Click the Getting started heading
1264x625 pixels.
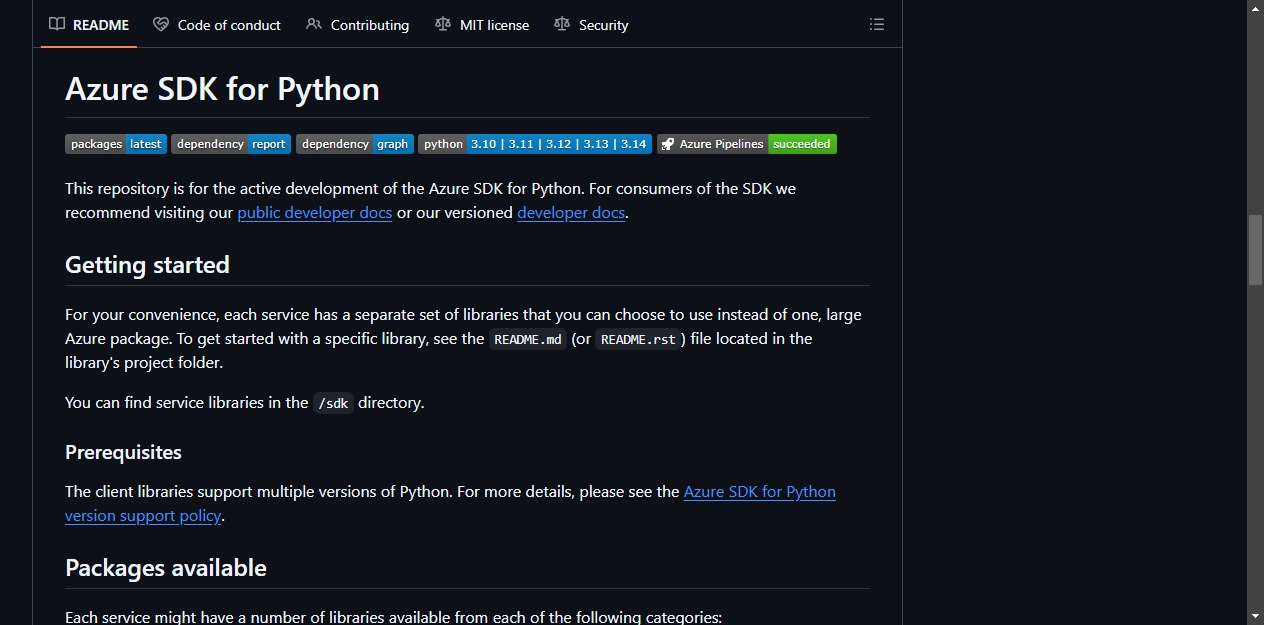147,265
